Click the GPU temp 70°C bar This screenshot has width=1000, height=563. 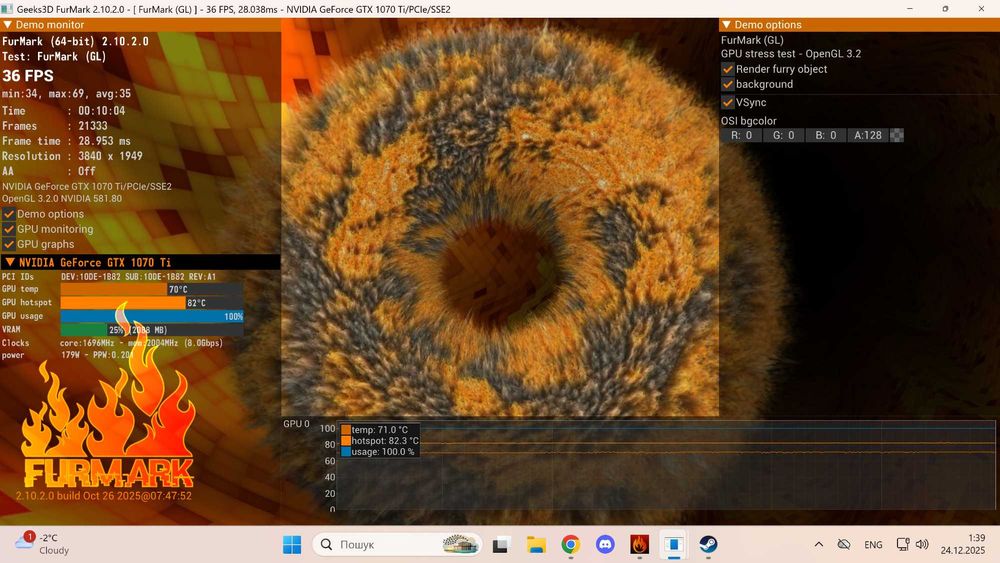coord(152,289)
